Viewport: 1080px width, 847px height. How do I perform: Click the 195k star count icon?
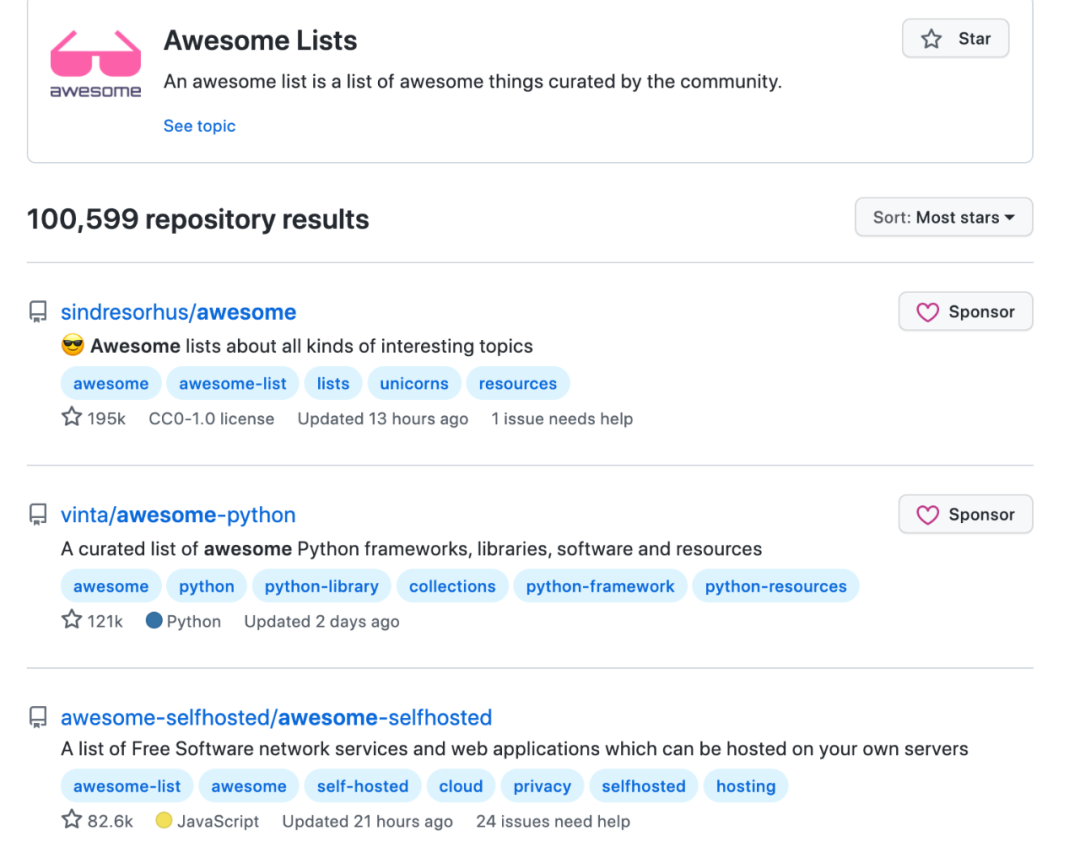tap(72, 417)
